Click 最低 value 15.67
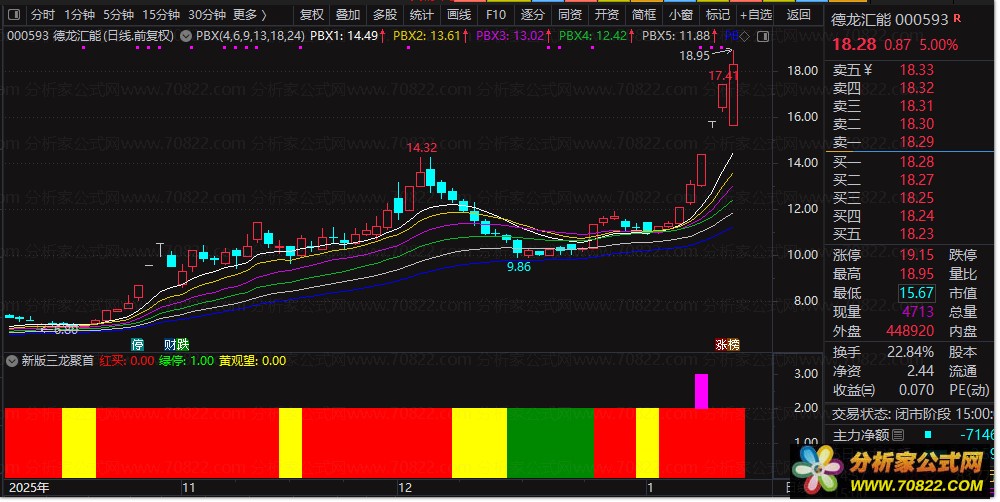 click(x=916, y=293)
